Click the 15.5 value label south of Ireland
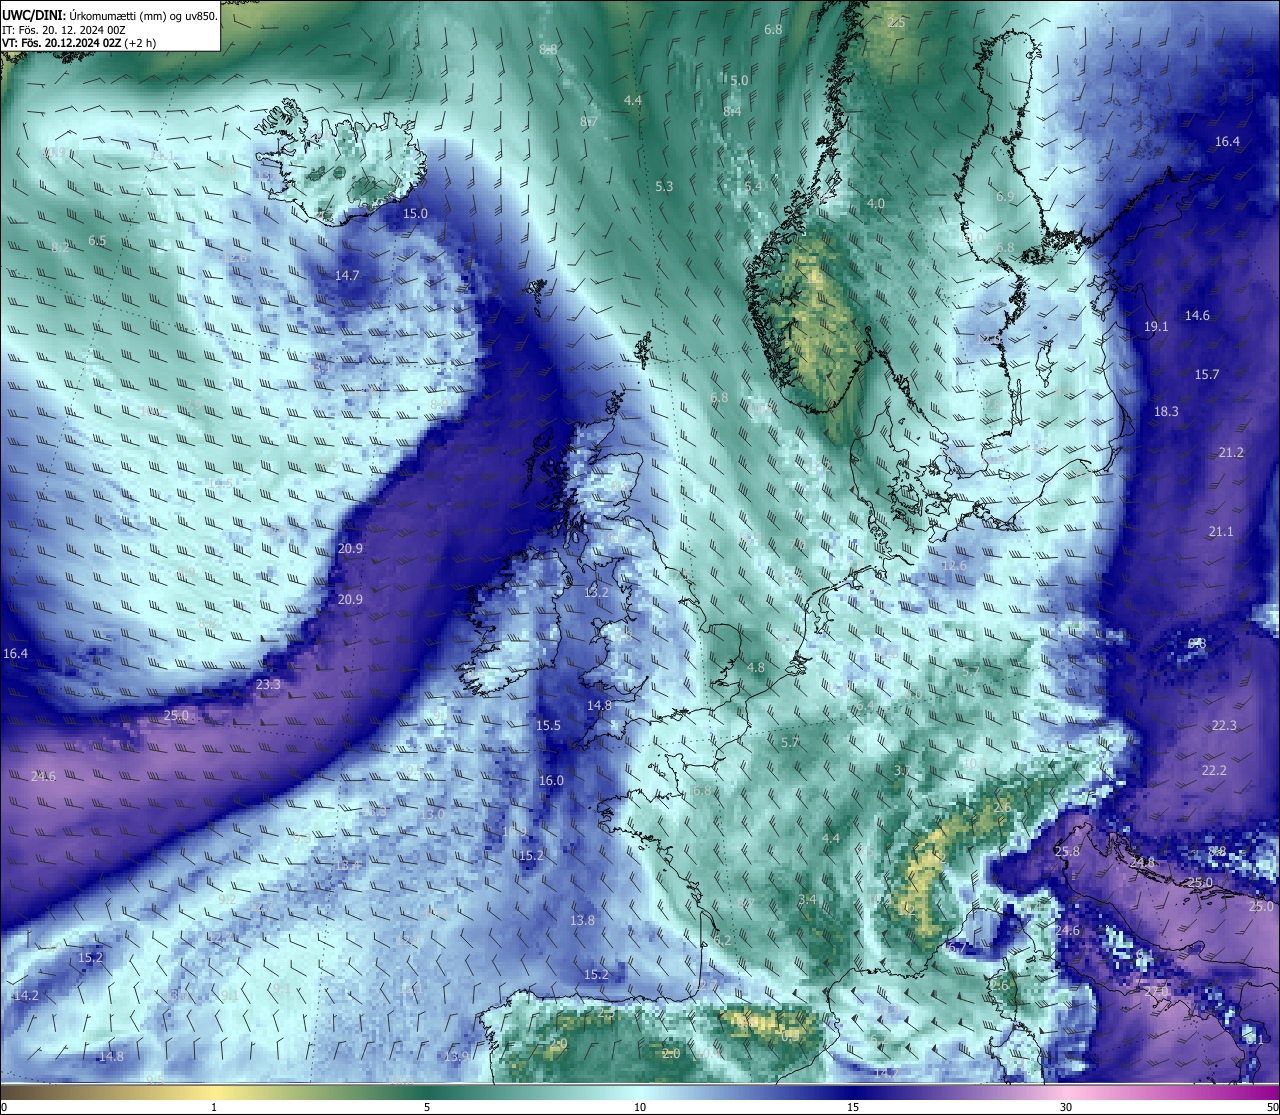Screen dimensions: 1280x1115 (x=548, y=726)
